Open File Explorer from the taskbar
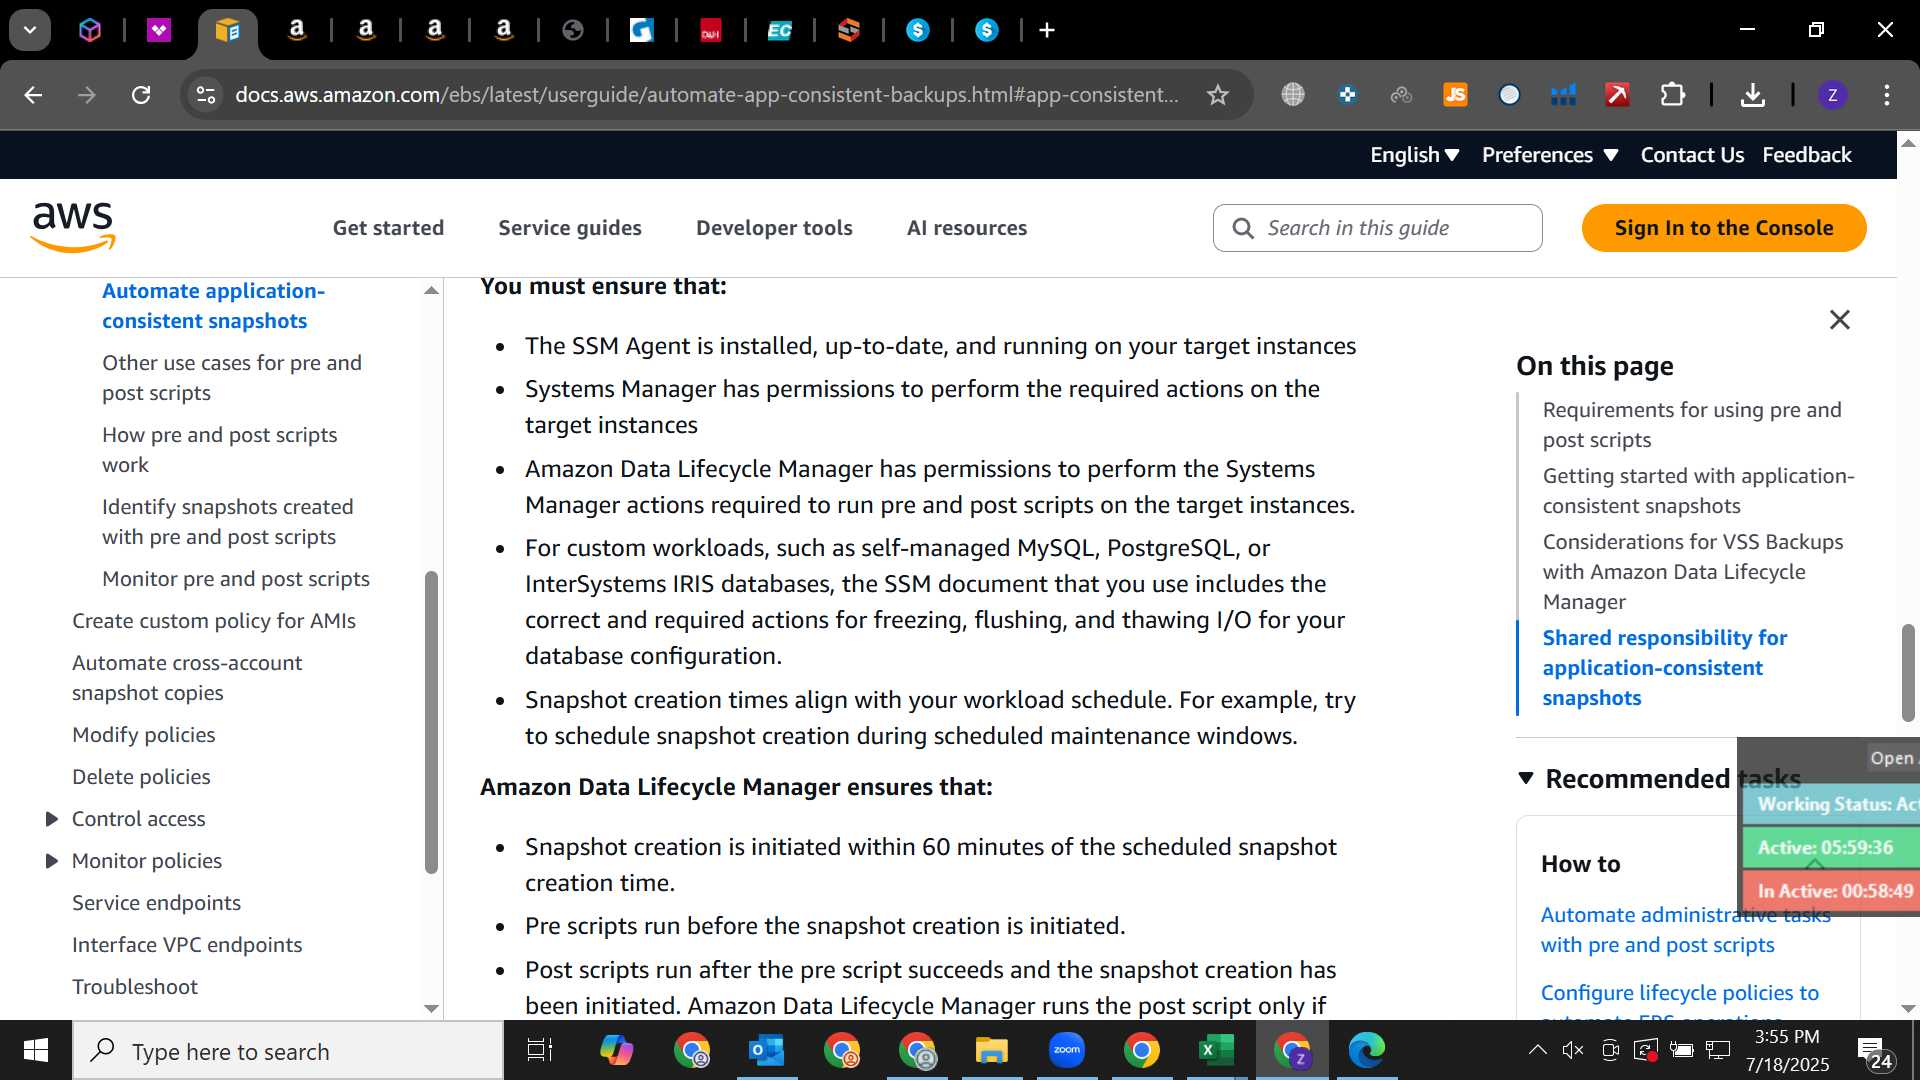 (991, 1050)
